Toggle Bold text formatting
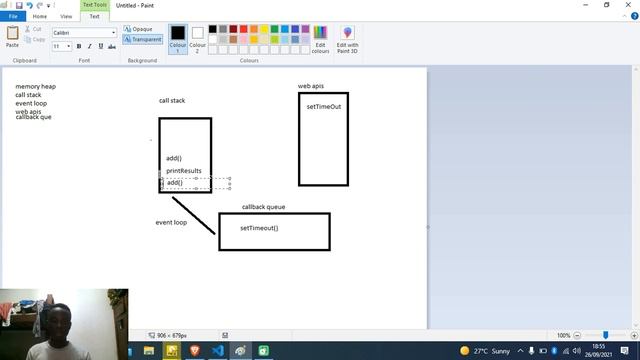The image size is (640, 360). 79,47
